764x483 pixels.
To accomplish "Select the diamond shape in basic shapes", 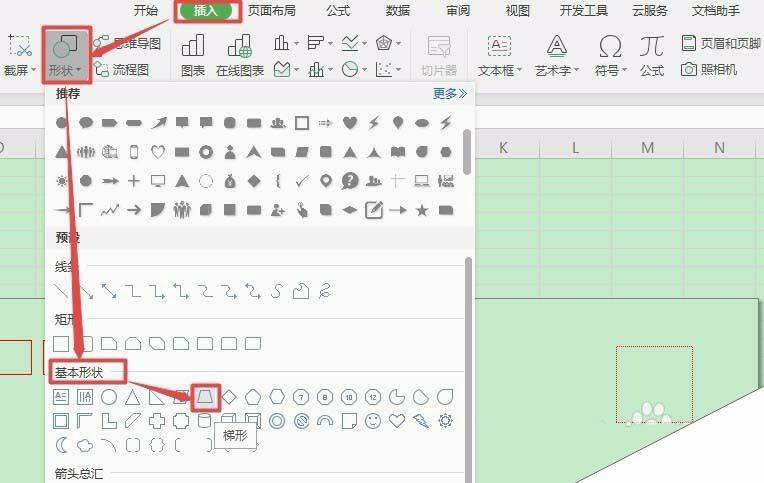I will pyautogui.click(x=229, y=397).
